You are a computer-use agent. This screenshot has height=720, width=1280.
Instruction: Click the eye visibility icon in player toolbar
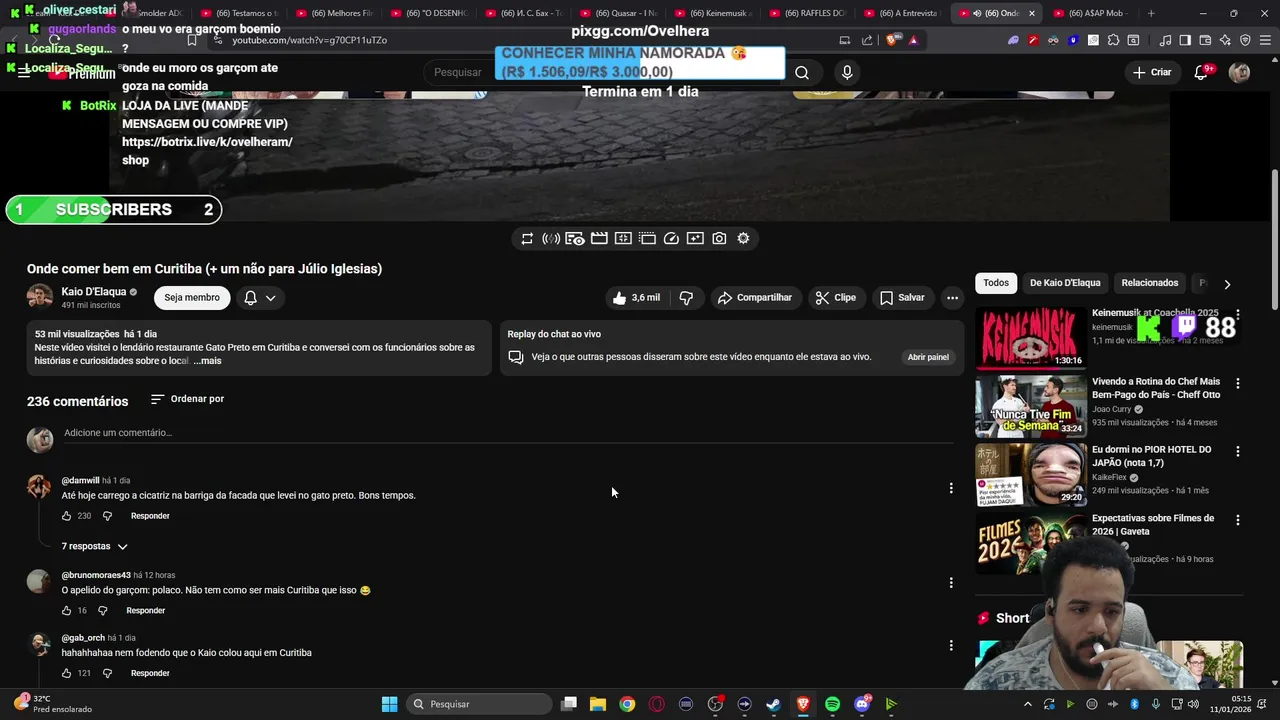[x=575, y=239]
